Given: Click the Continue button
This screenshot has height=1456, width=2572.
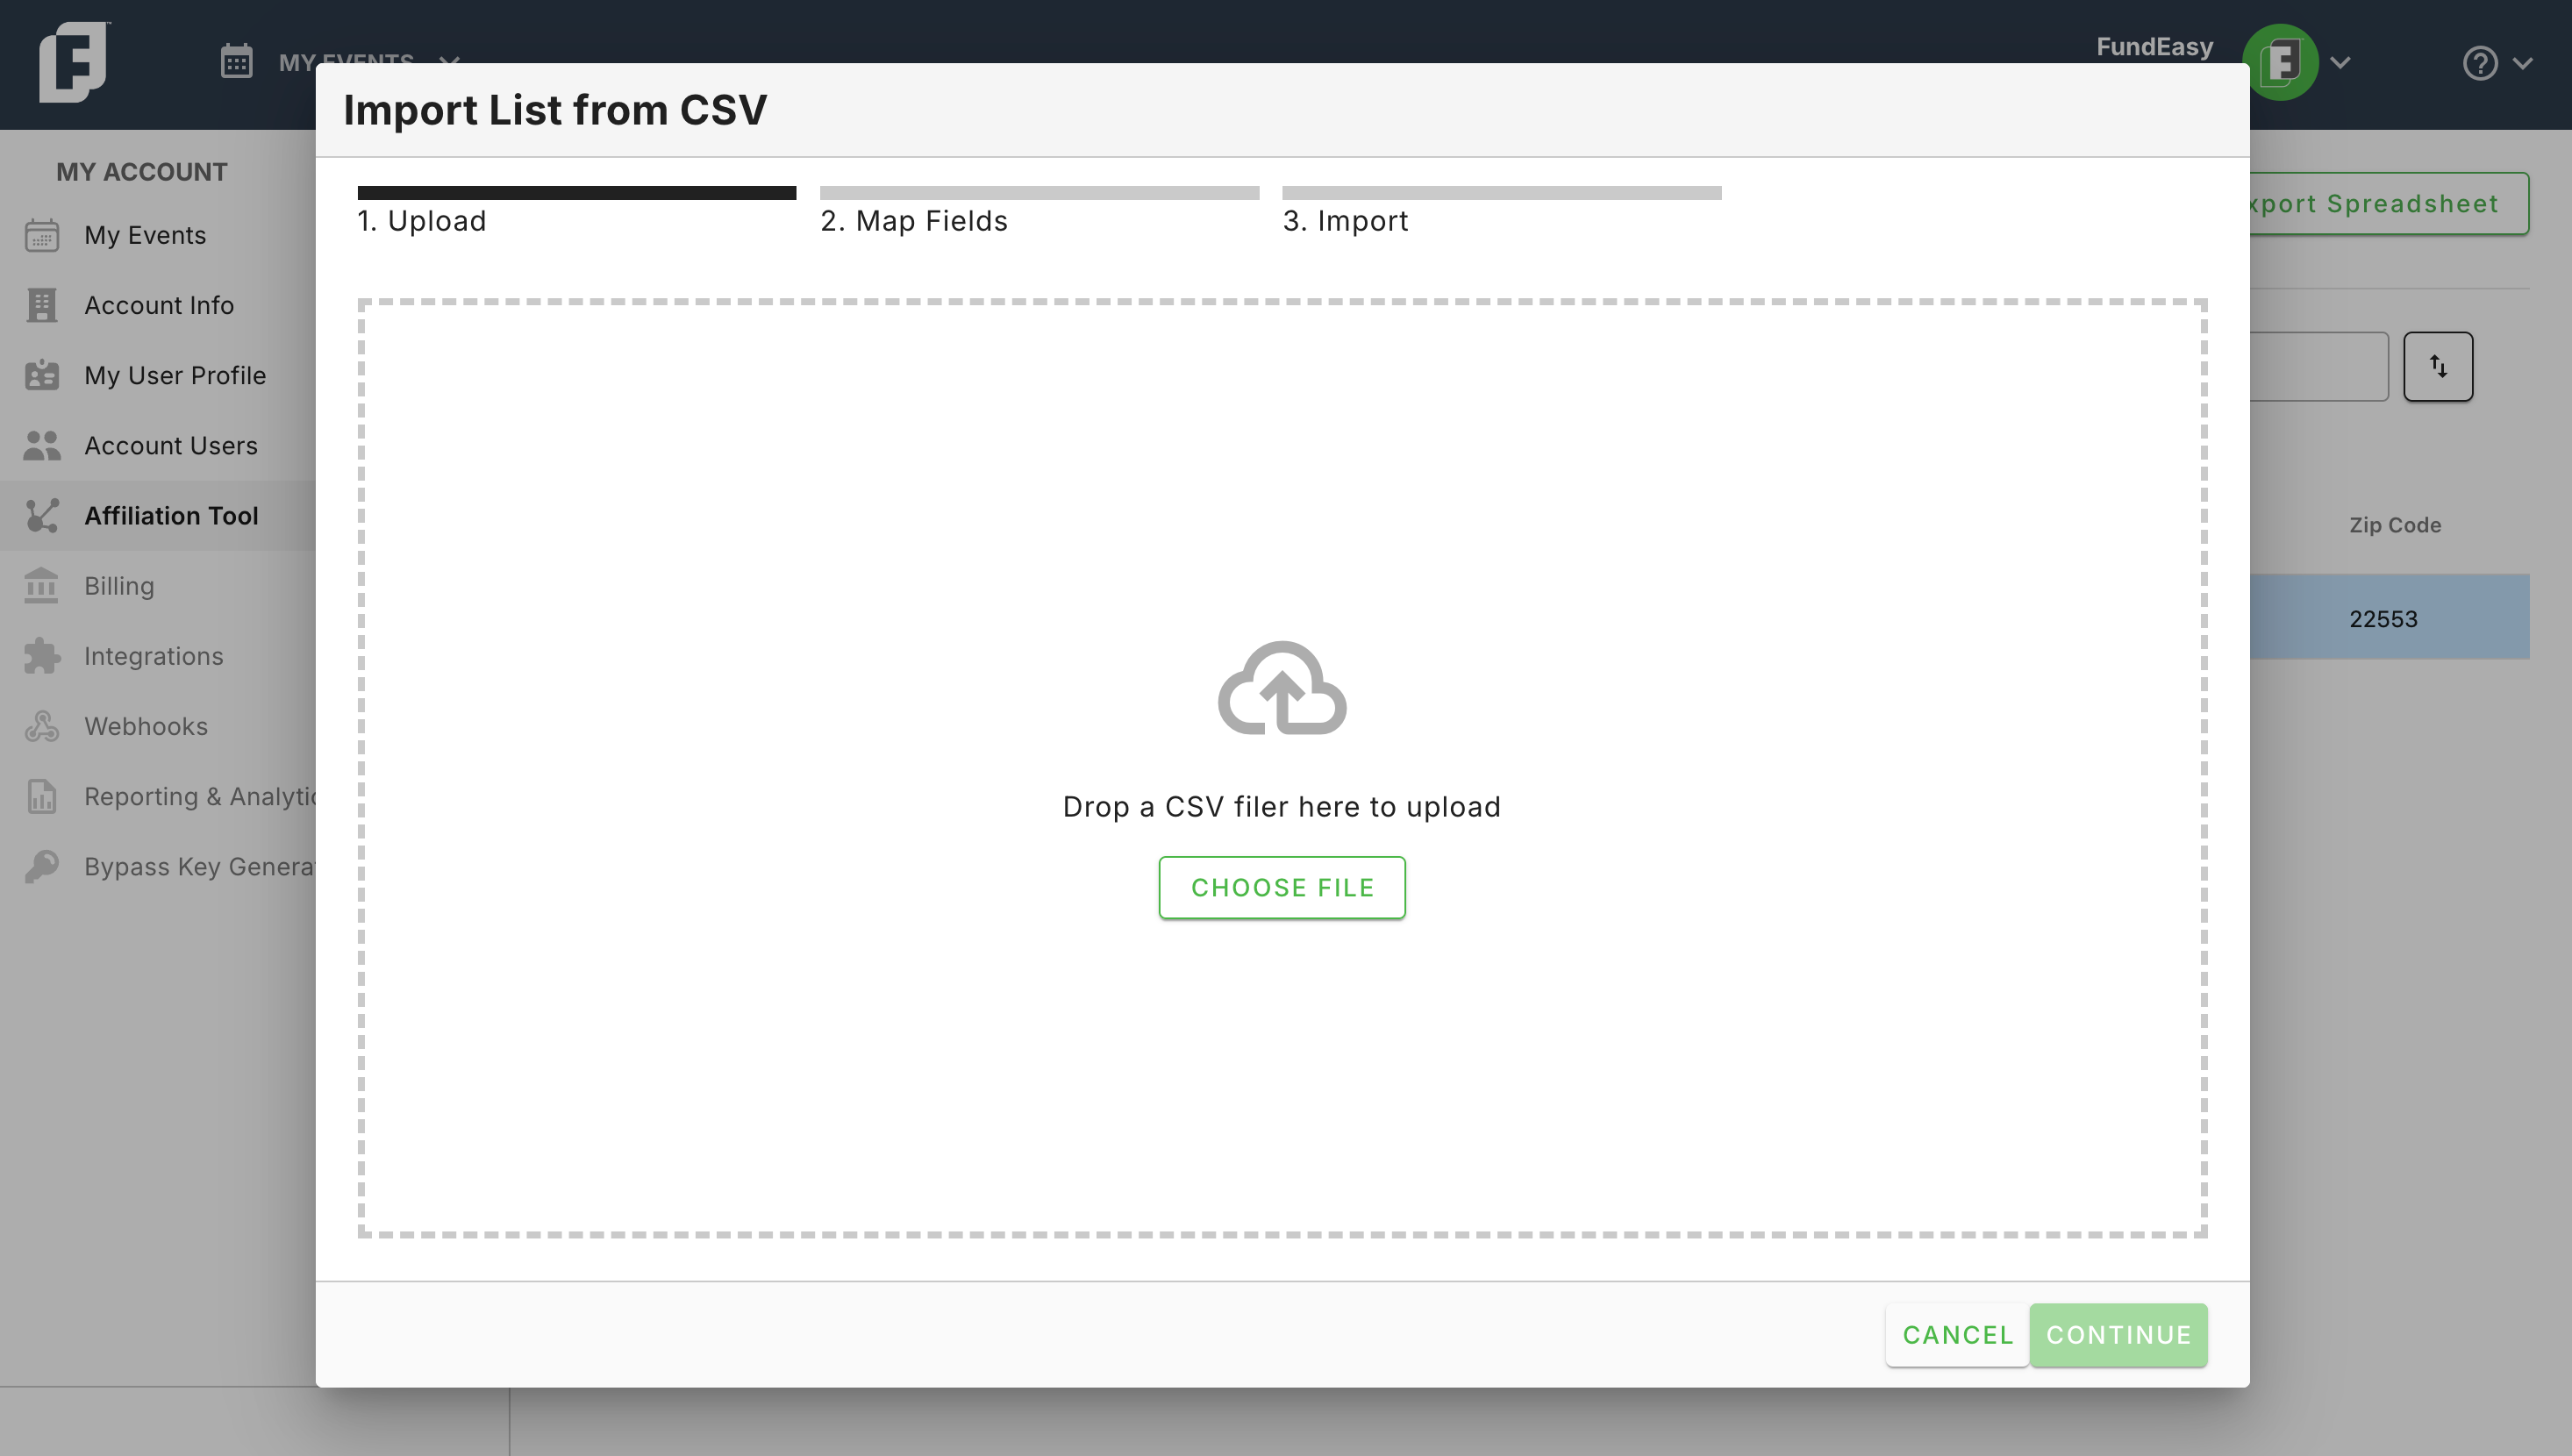Looking at the screenshot, I should click(x=2118, y=1335).
